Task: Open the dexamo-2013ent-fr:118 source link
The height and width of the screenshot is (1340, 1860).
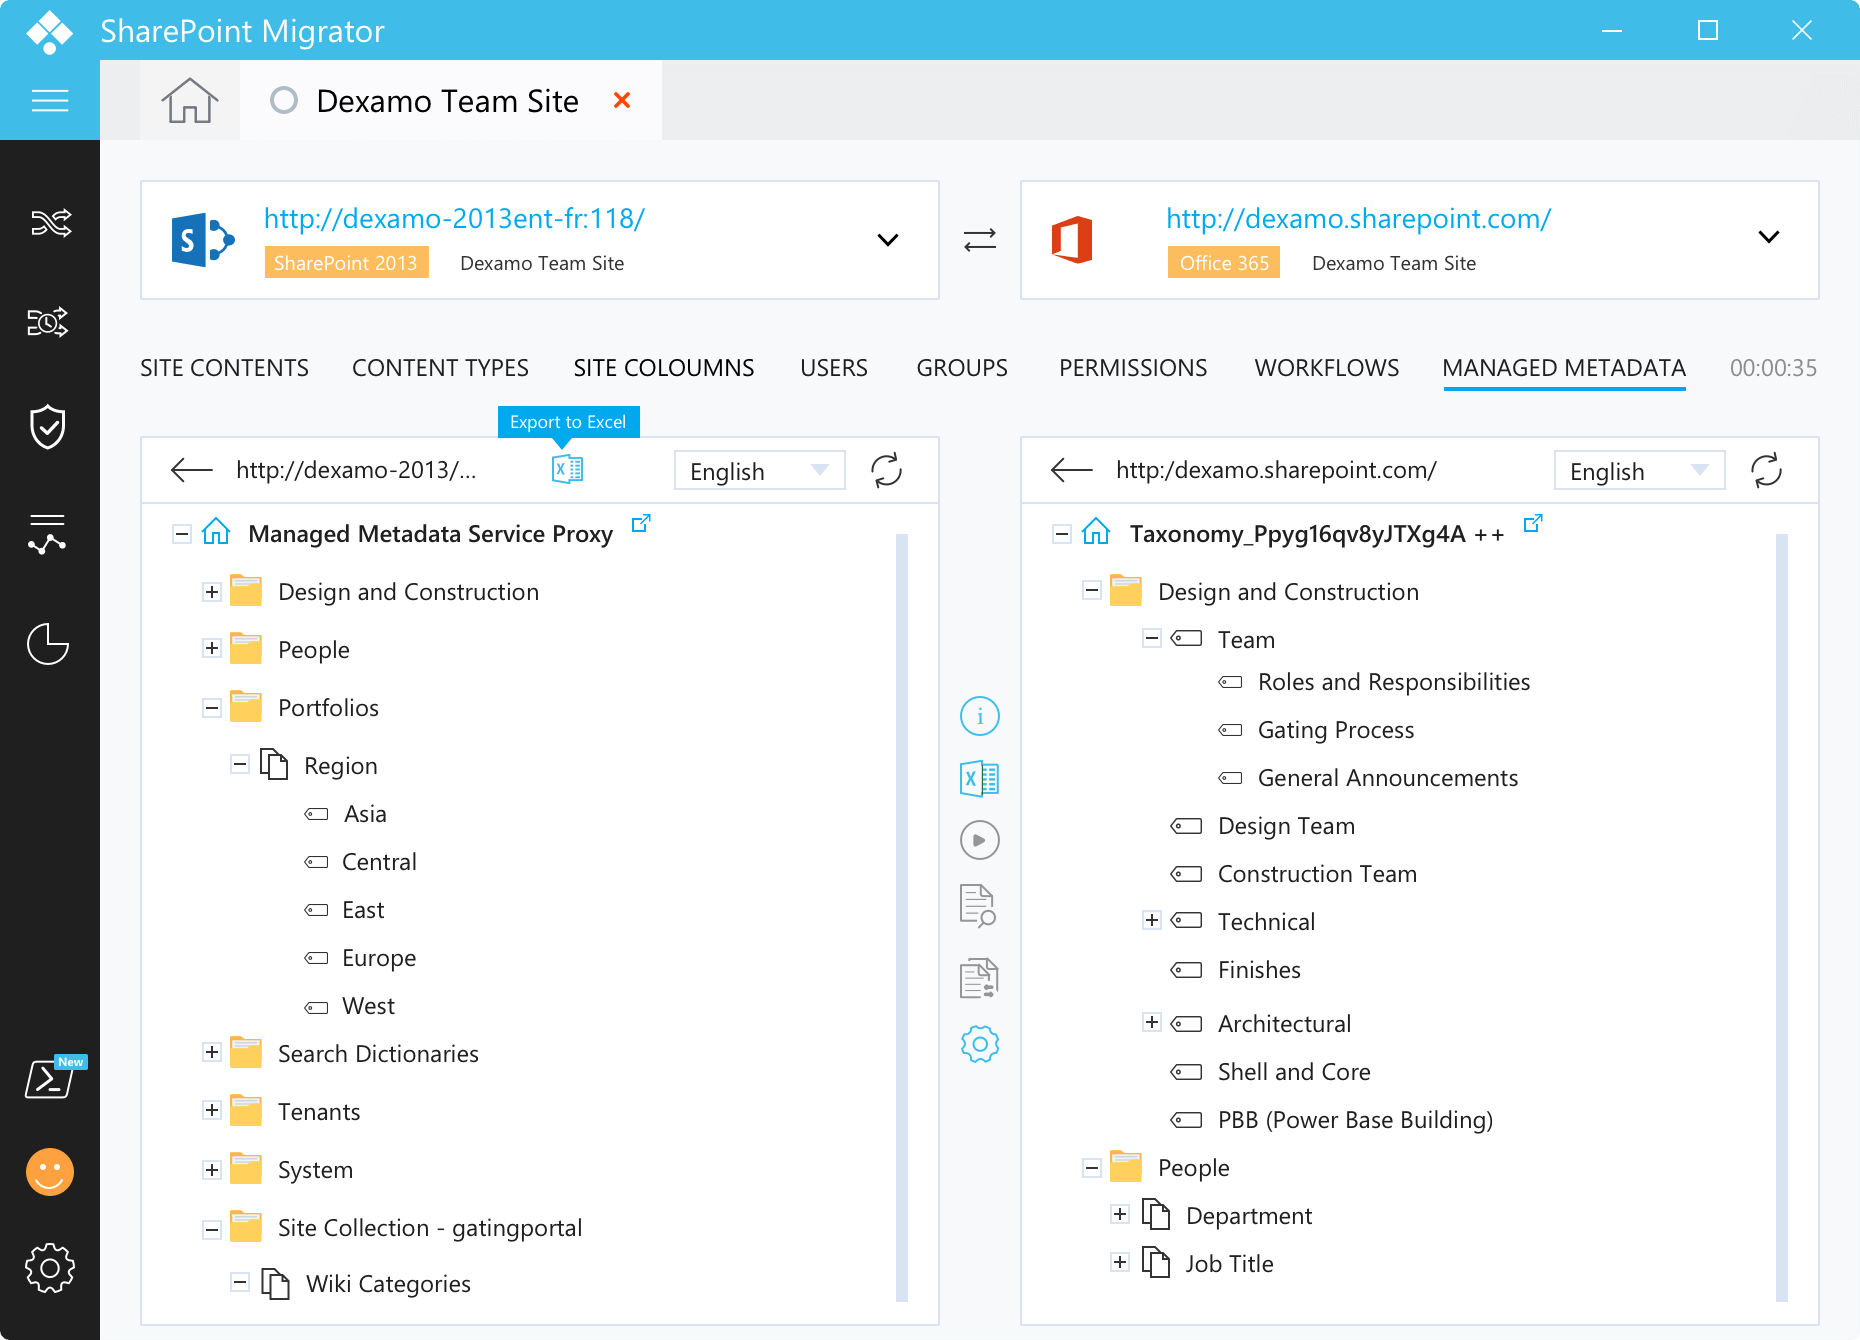Action: pyautogui.click(x=455, y=218)
